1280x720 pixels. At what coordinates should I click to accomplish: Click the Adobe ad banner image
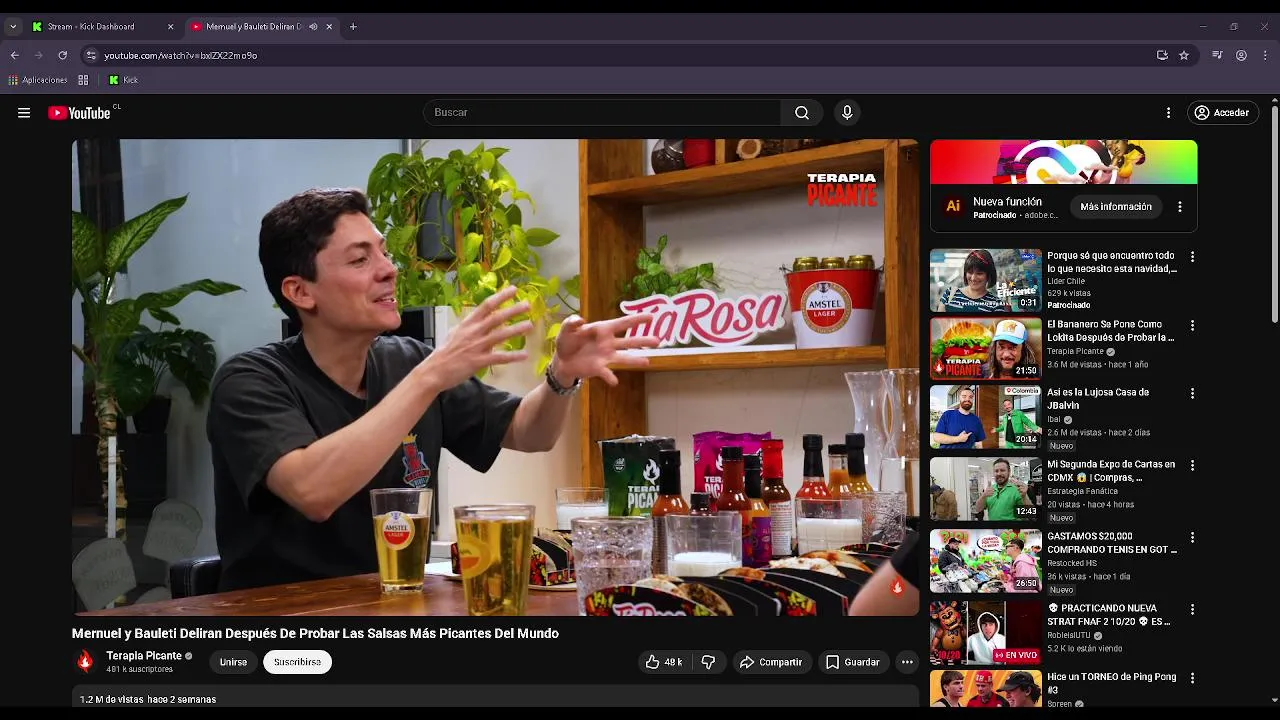click(1064, 162)
